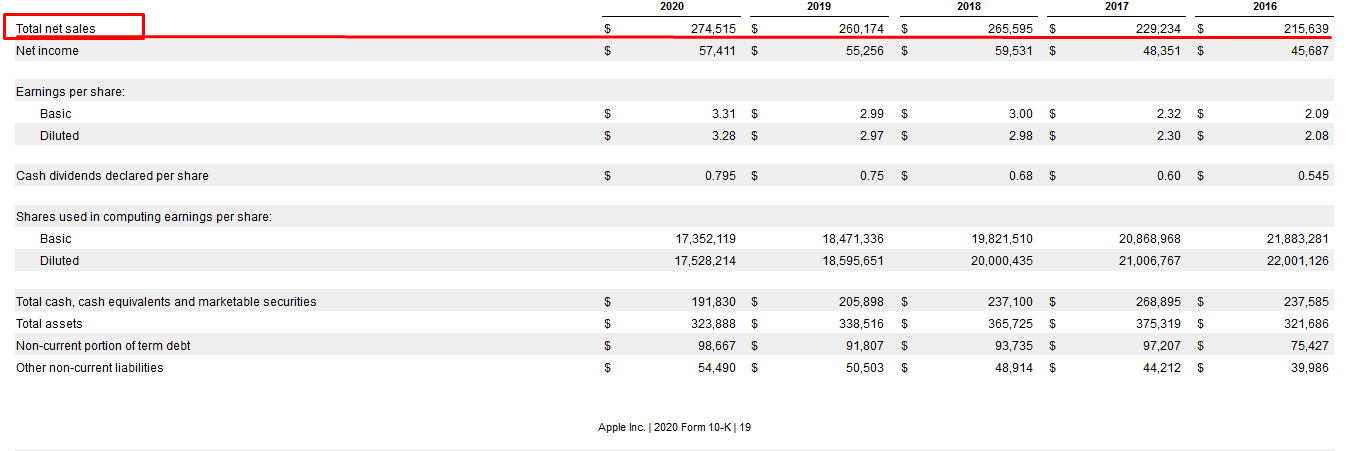Click the total assets value 323,888

[x=713, y=324]
